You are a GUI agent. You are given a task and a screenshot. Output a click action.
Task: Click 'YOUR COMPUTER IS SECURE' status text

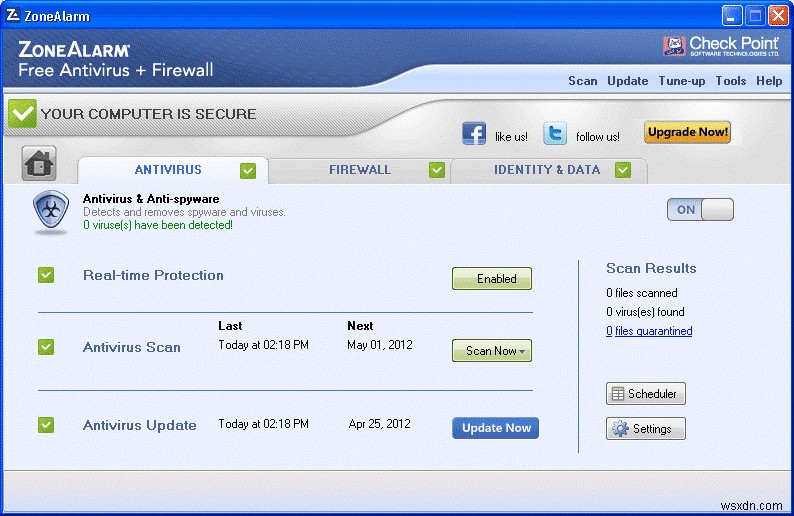tap(148, 114)
